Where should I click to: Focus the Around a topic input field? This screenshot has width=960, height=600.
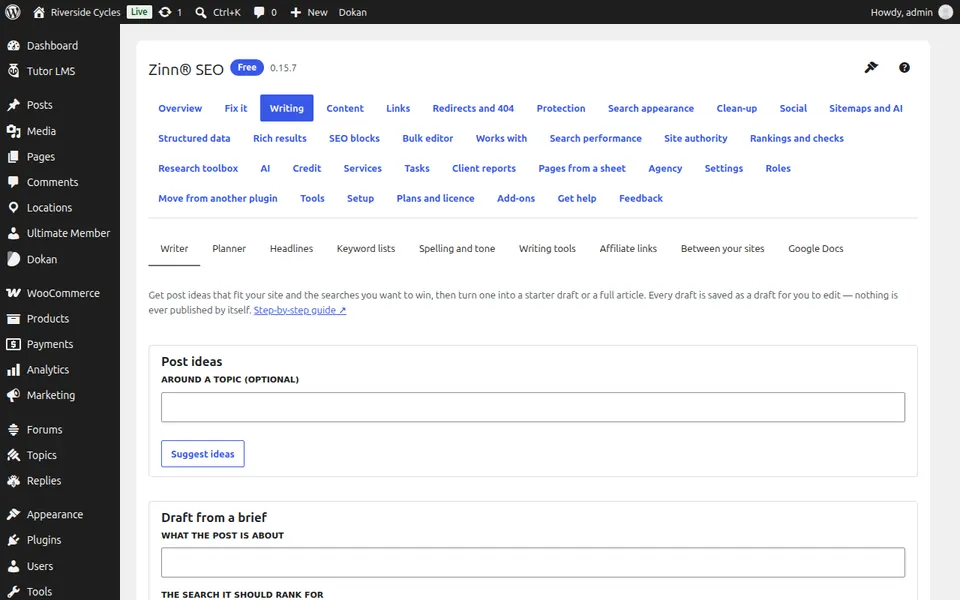pos(533,407)
